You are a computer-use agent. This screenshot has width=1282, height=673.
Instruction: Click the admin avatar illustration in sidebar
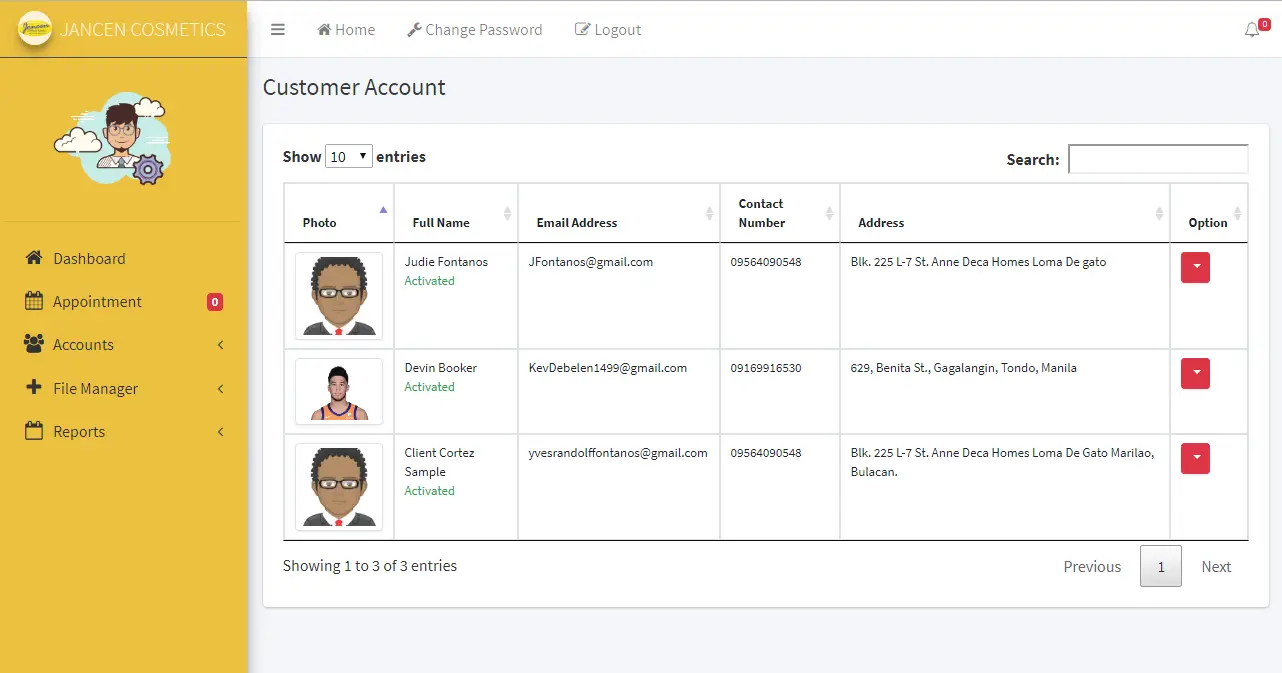(x=115, y=140)
